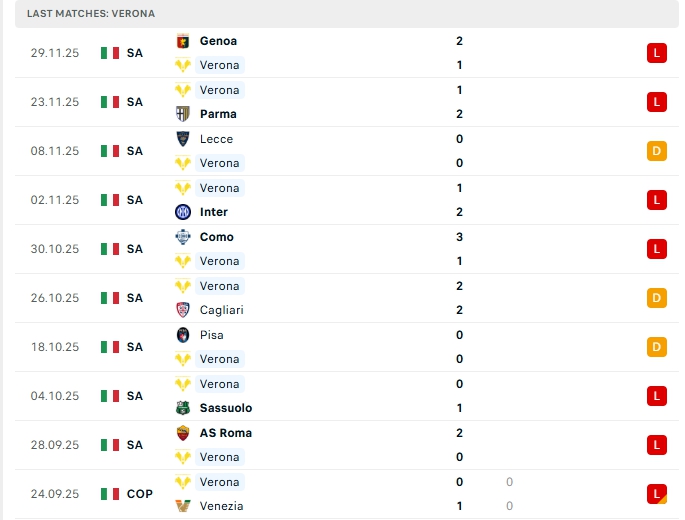Click the AS Roma crest icon
Viewport: 685px width, 520px height.
tap(182, 433)
